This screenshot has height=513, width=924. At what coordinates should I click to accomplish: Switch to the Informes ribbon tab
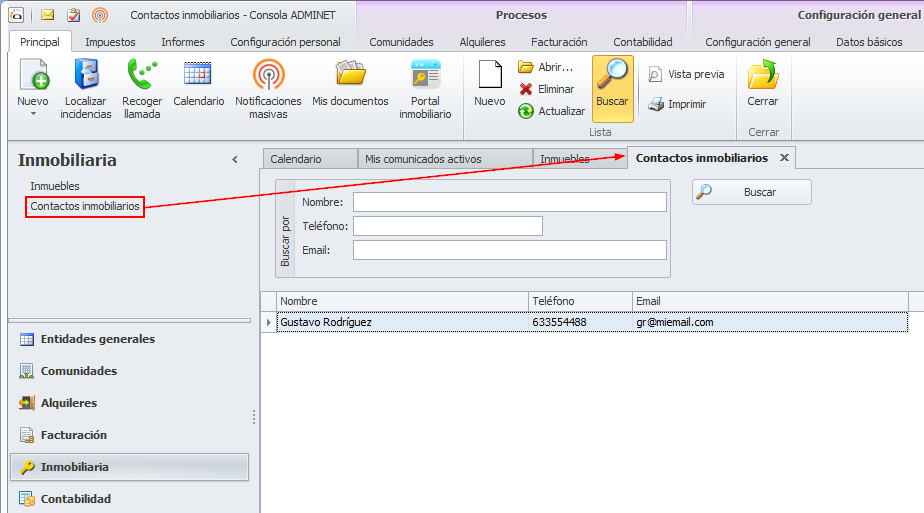[183, 42]
